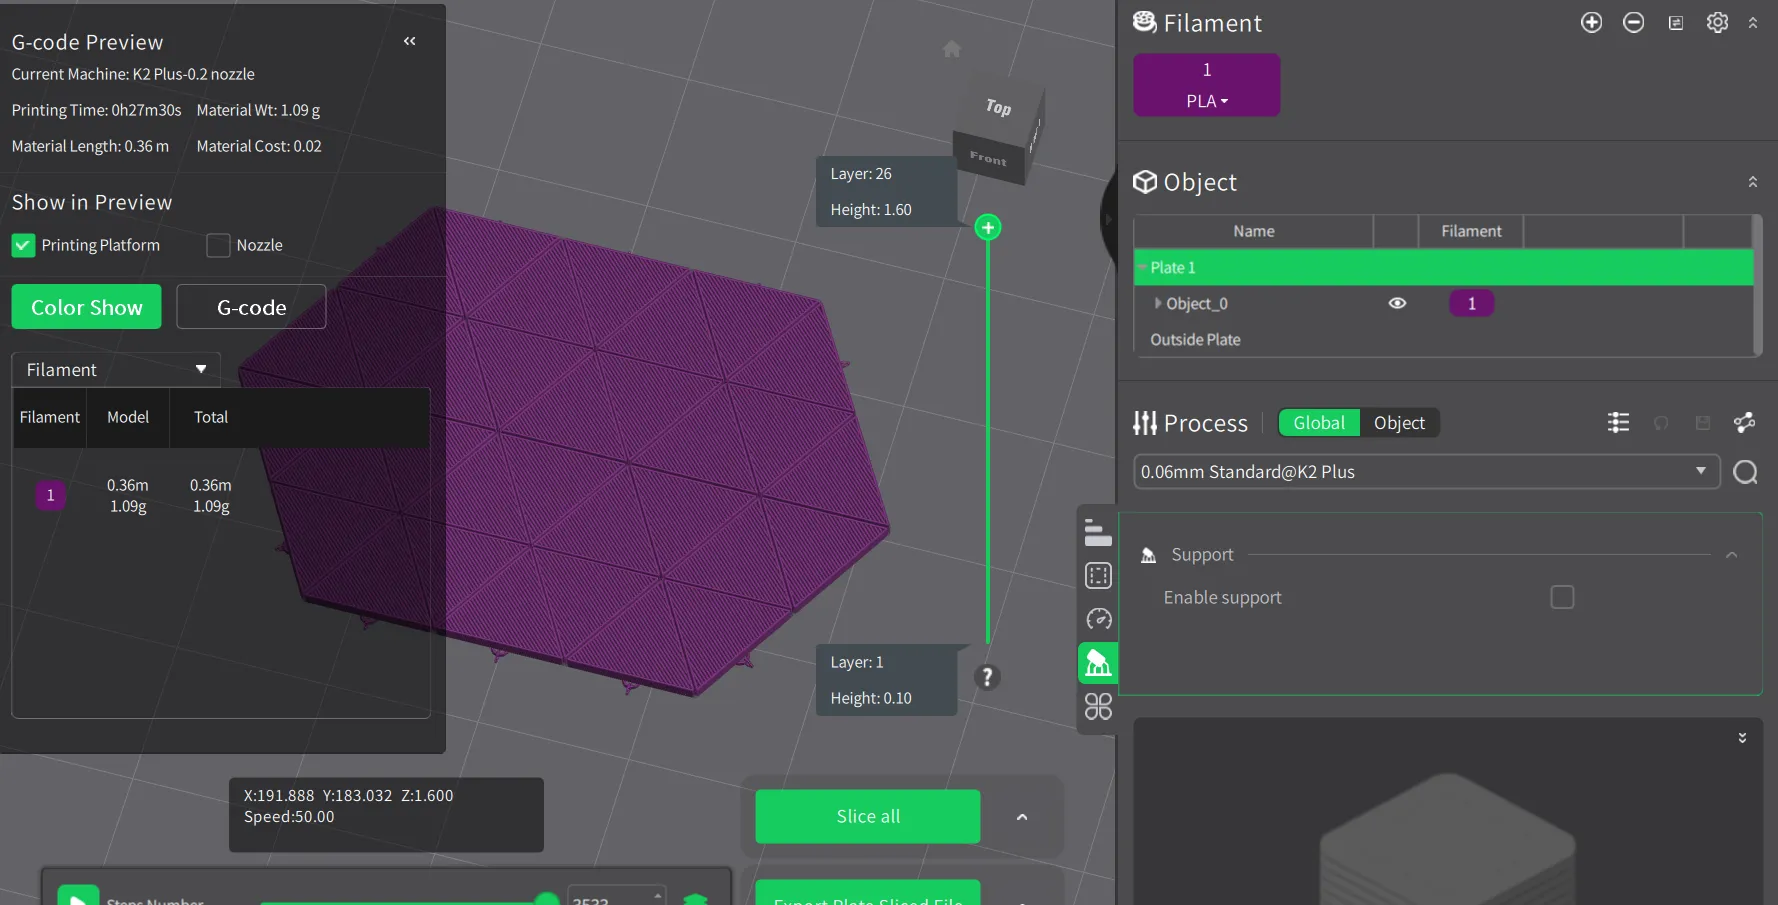Select the purple PLA filament swatch
Viewport: 1778px width, 905px height.
tap(1206, 85)
